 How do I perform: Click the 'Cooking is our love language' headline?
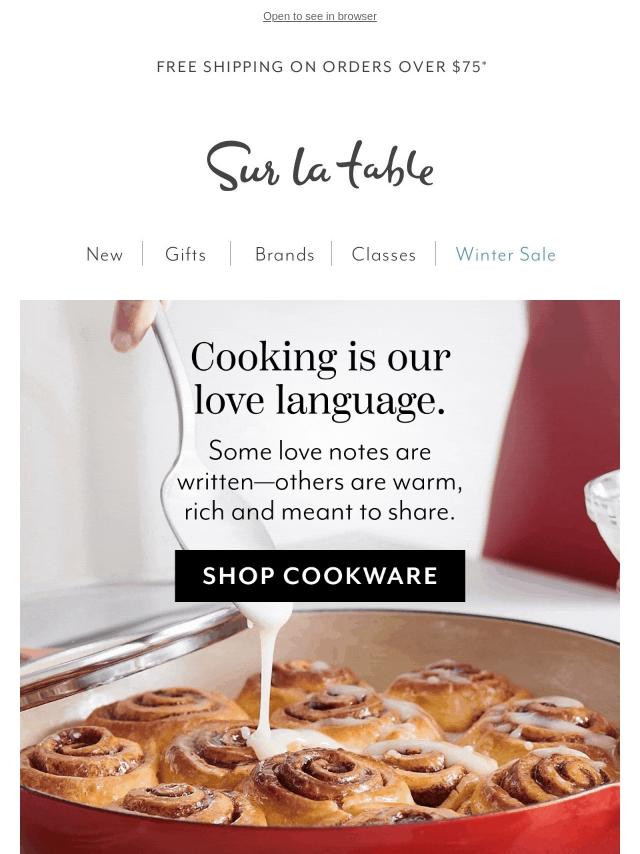tap(320, 379)
